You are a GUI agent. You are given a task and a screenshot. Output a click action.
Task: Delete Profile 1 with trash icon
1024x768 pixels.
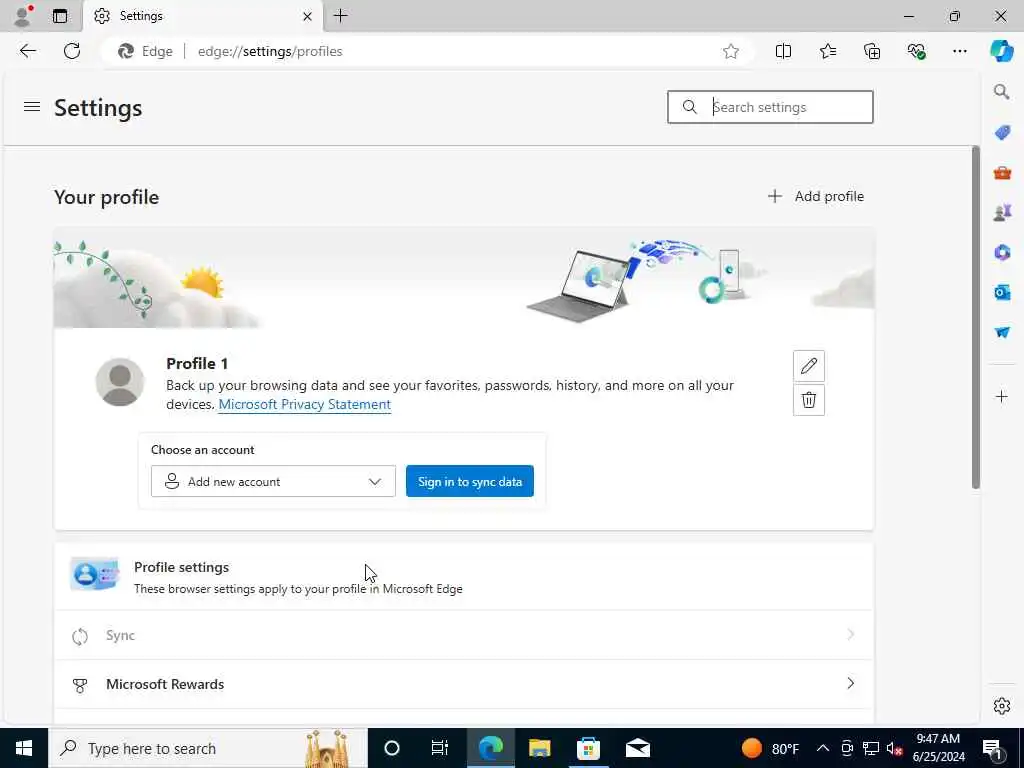pyautogui.click(x=808, y=400)
